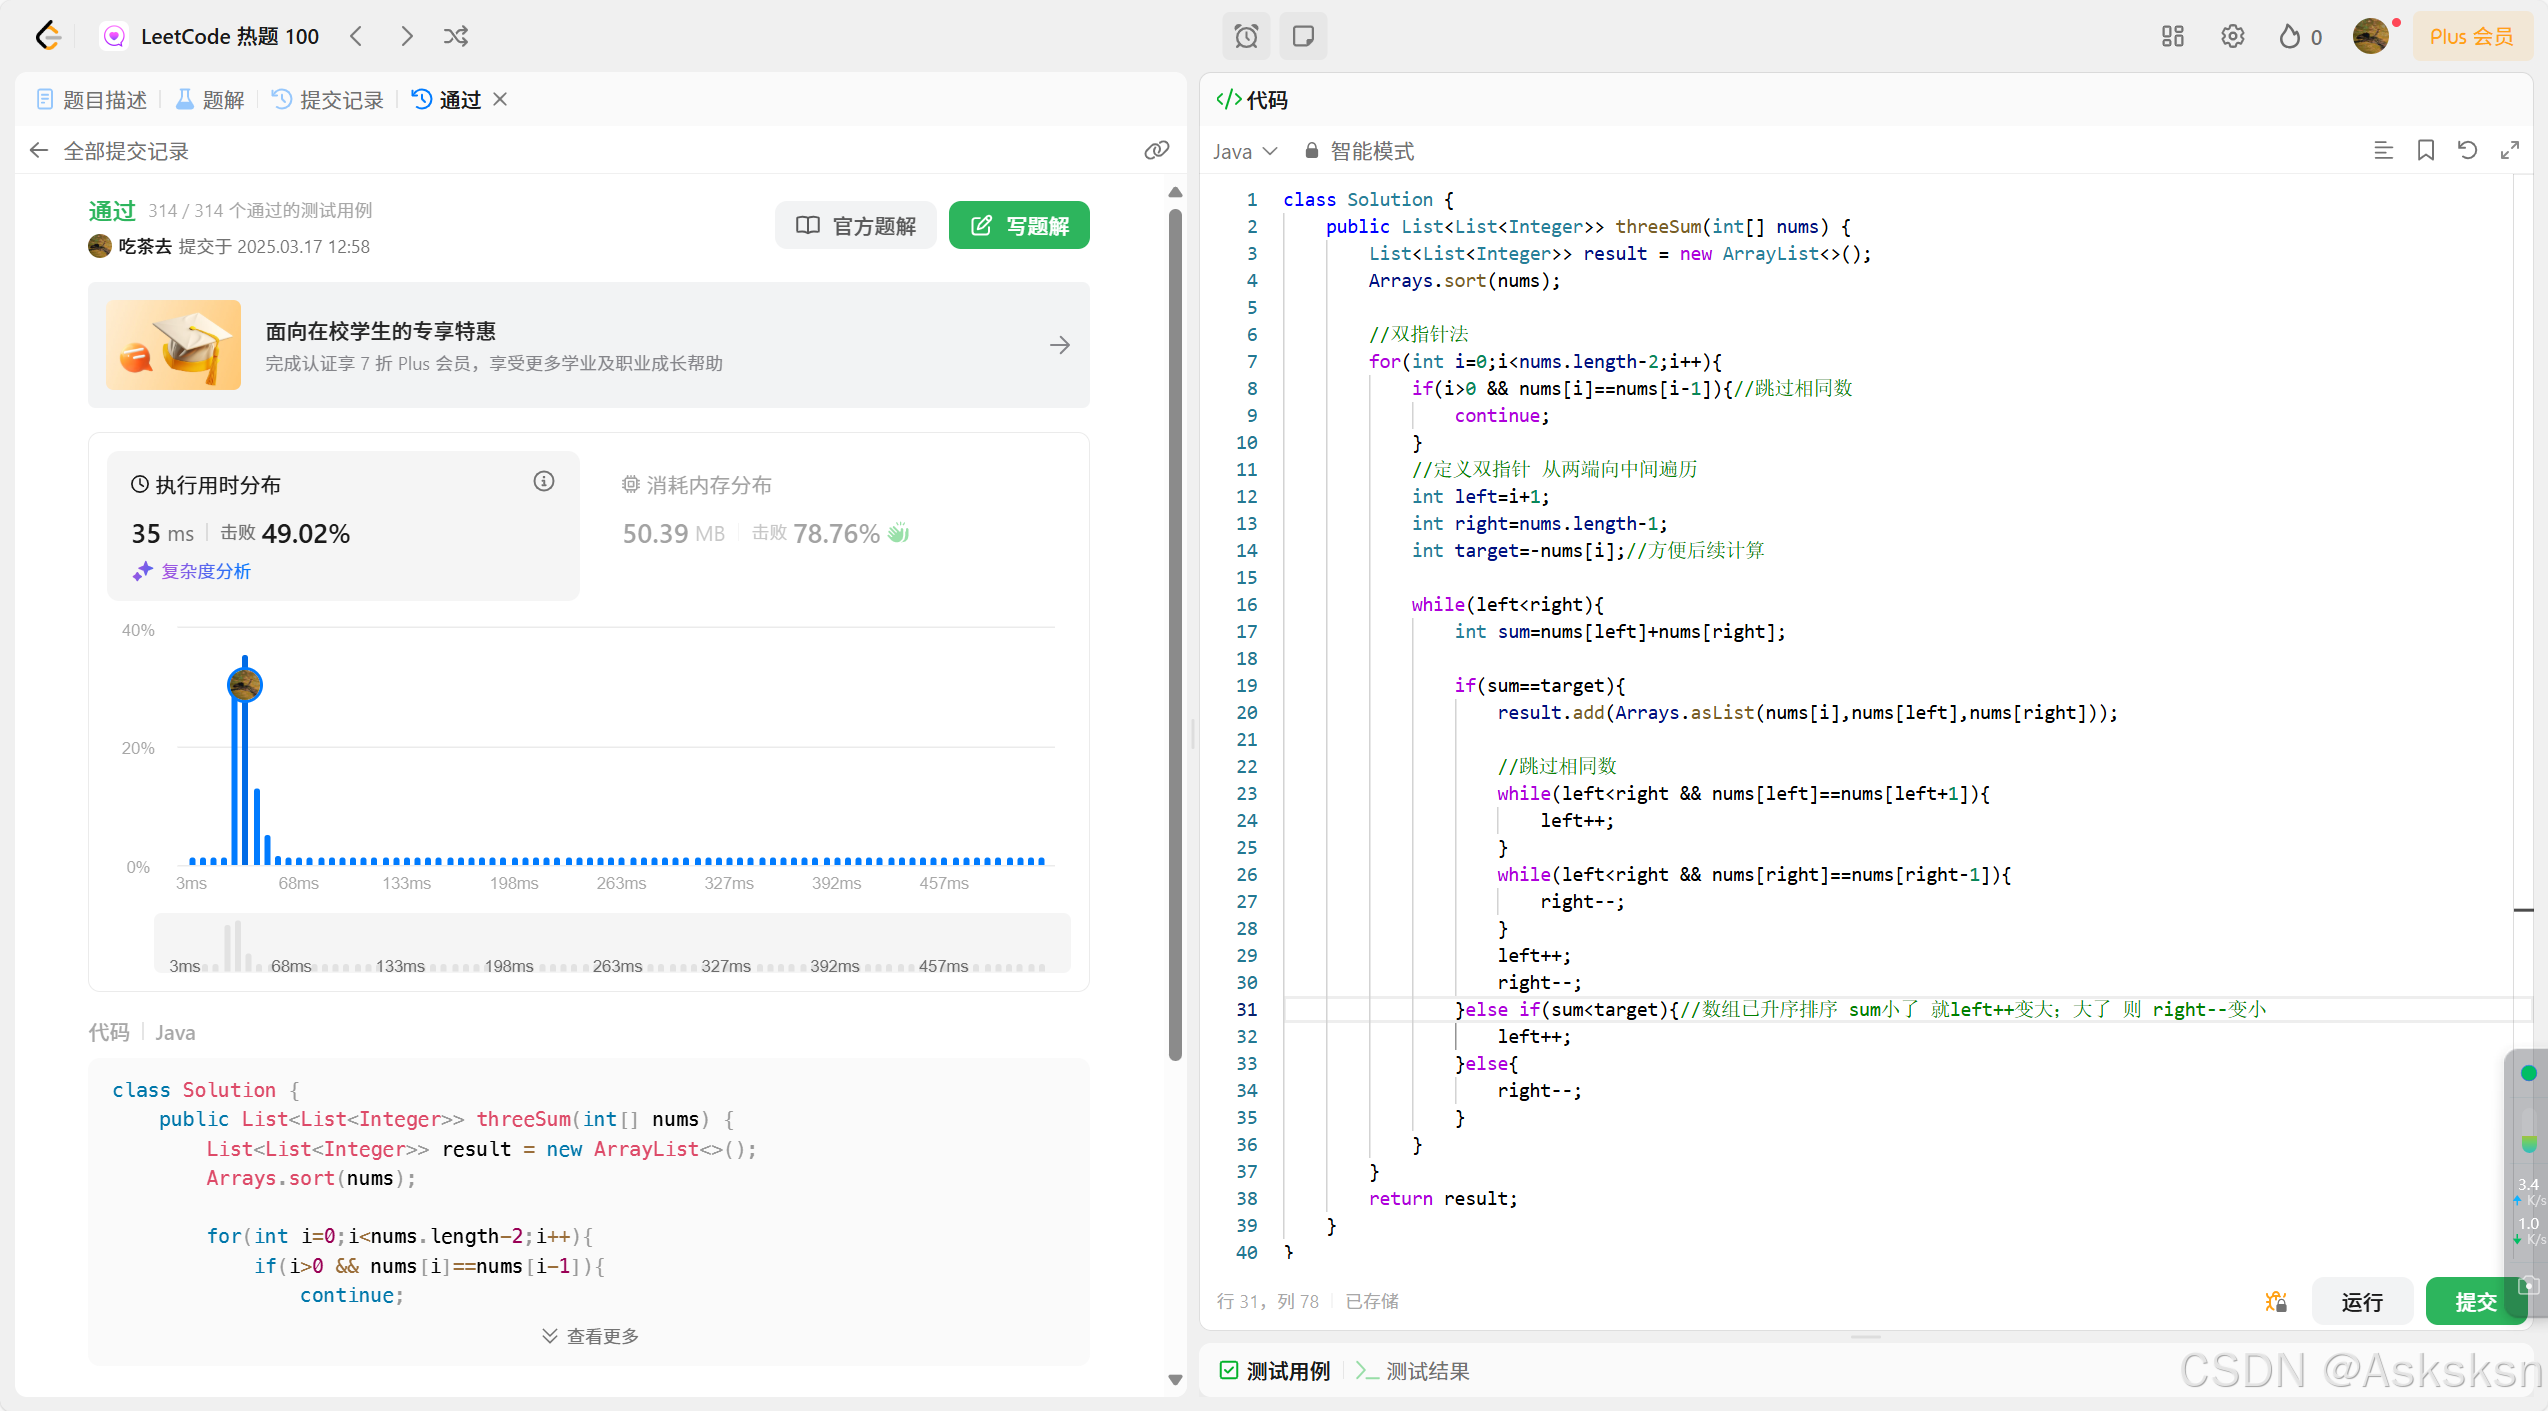Copy submission link icon
The width and height of the screenshot is (2548, 1411).
pos(1156,151)
